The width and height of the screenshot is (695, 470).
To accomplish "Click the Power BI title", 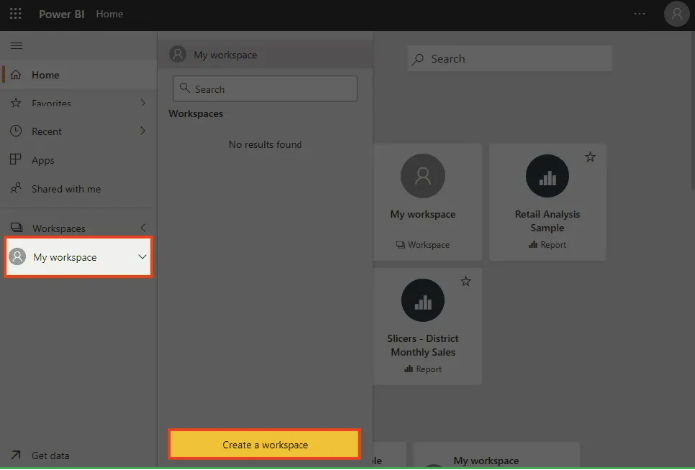I will (x=62, y=14).
